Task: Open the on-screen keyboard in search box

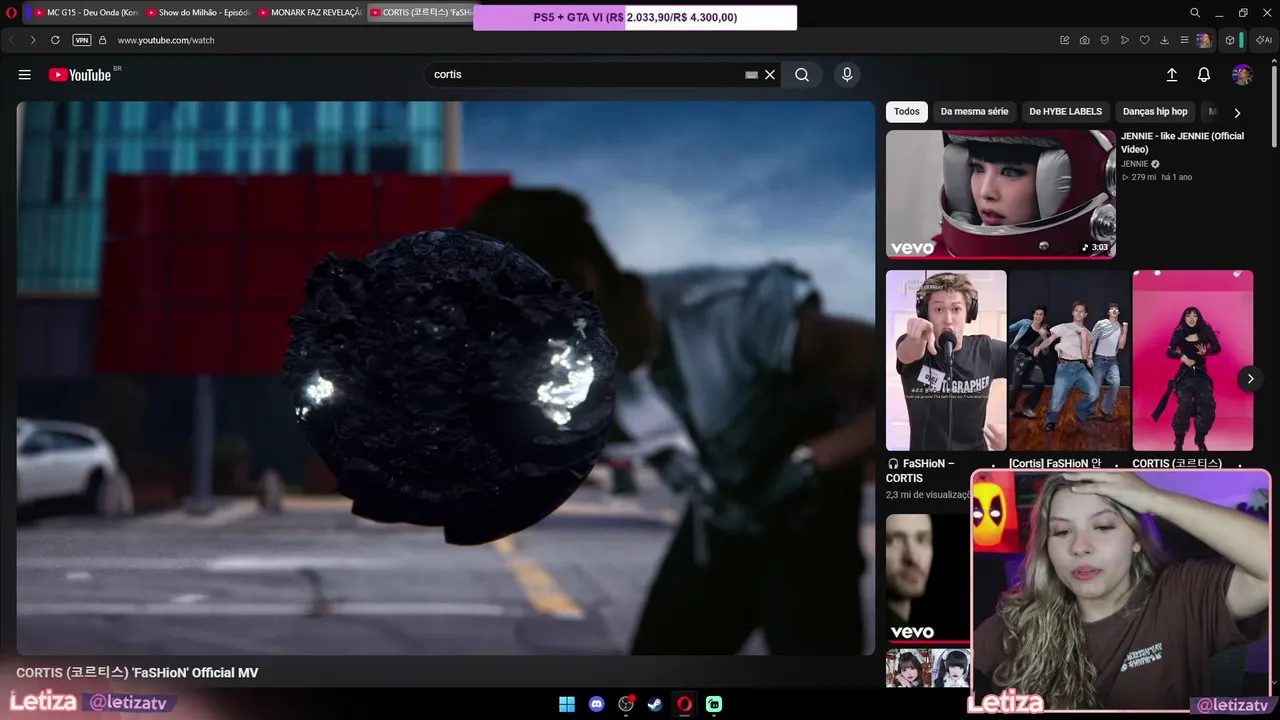Action: click(752, 75)
